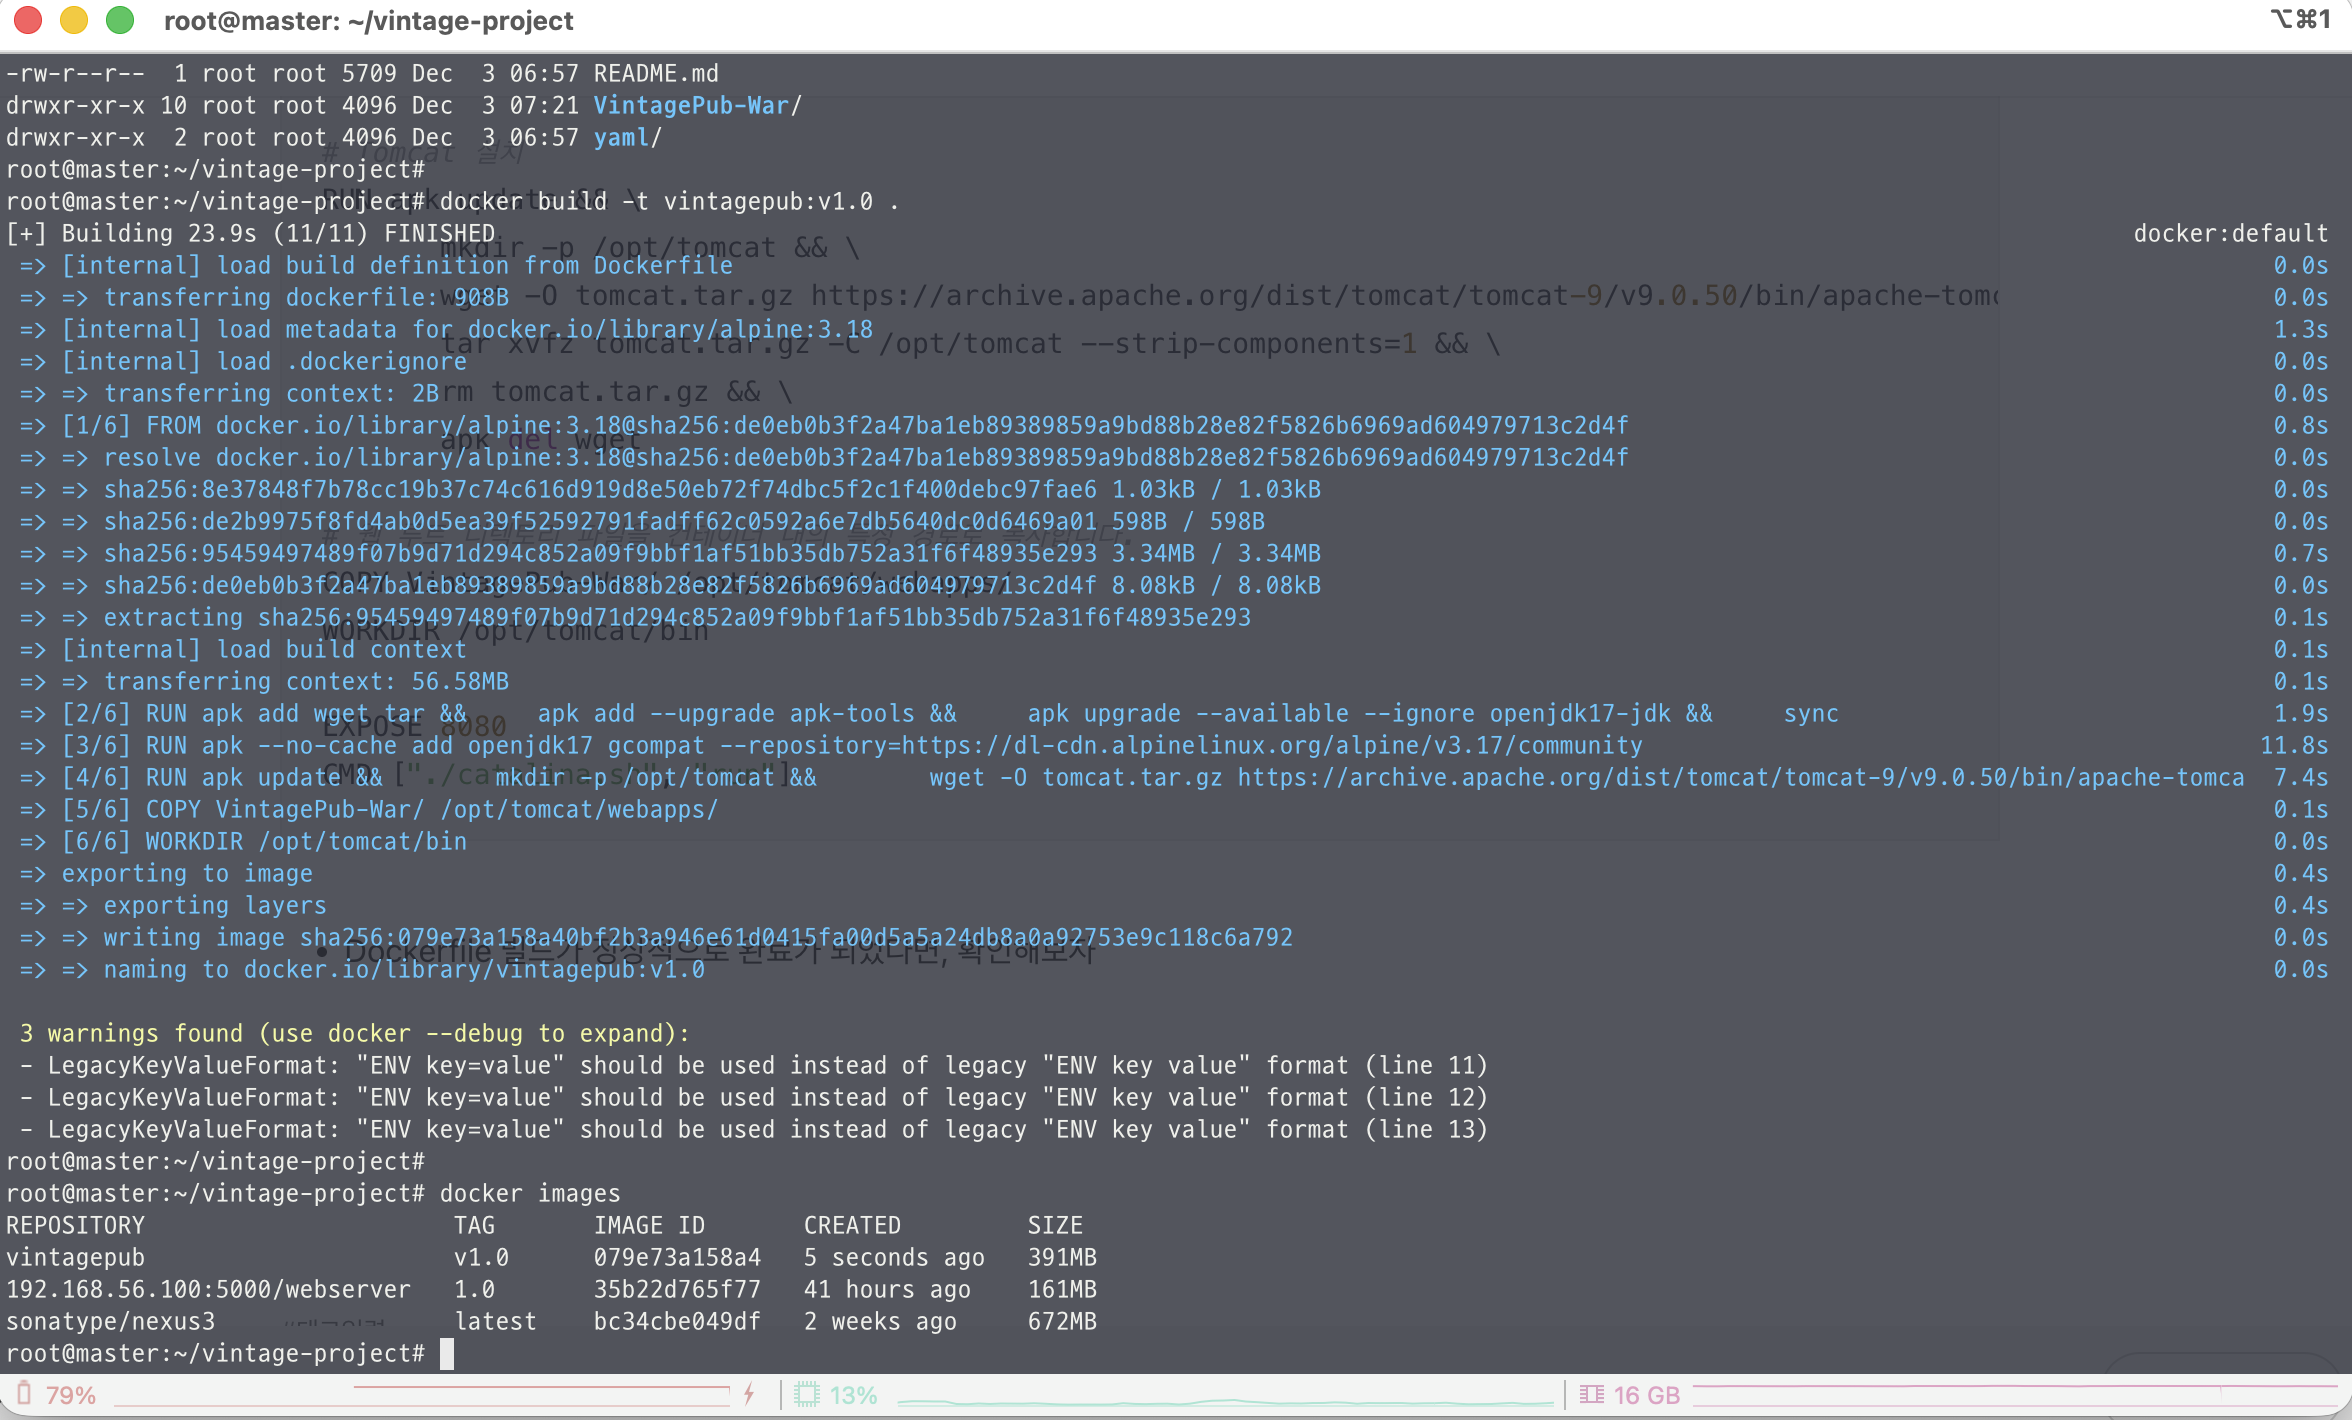Screen dimensions: 2352x1420
Task: Click the red close window button
Action: (28, 20)
